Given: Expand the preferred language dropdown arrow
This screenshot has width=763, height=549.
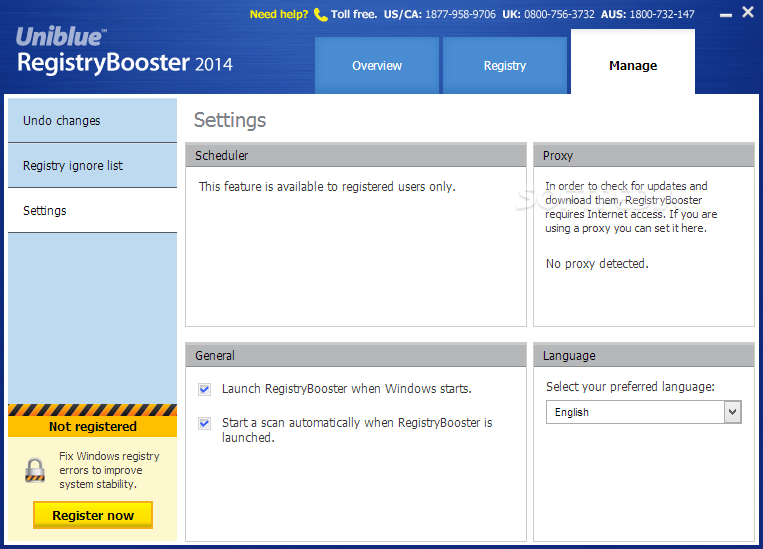Looking at the screenshot, I should 732,412.
